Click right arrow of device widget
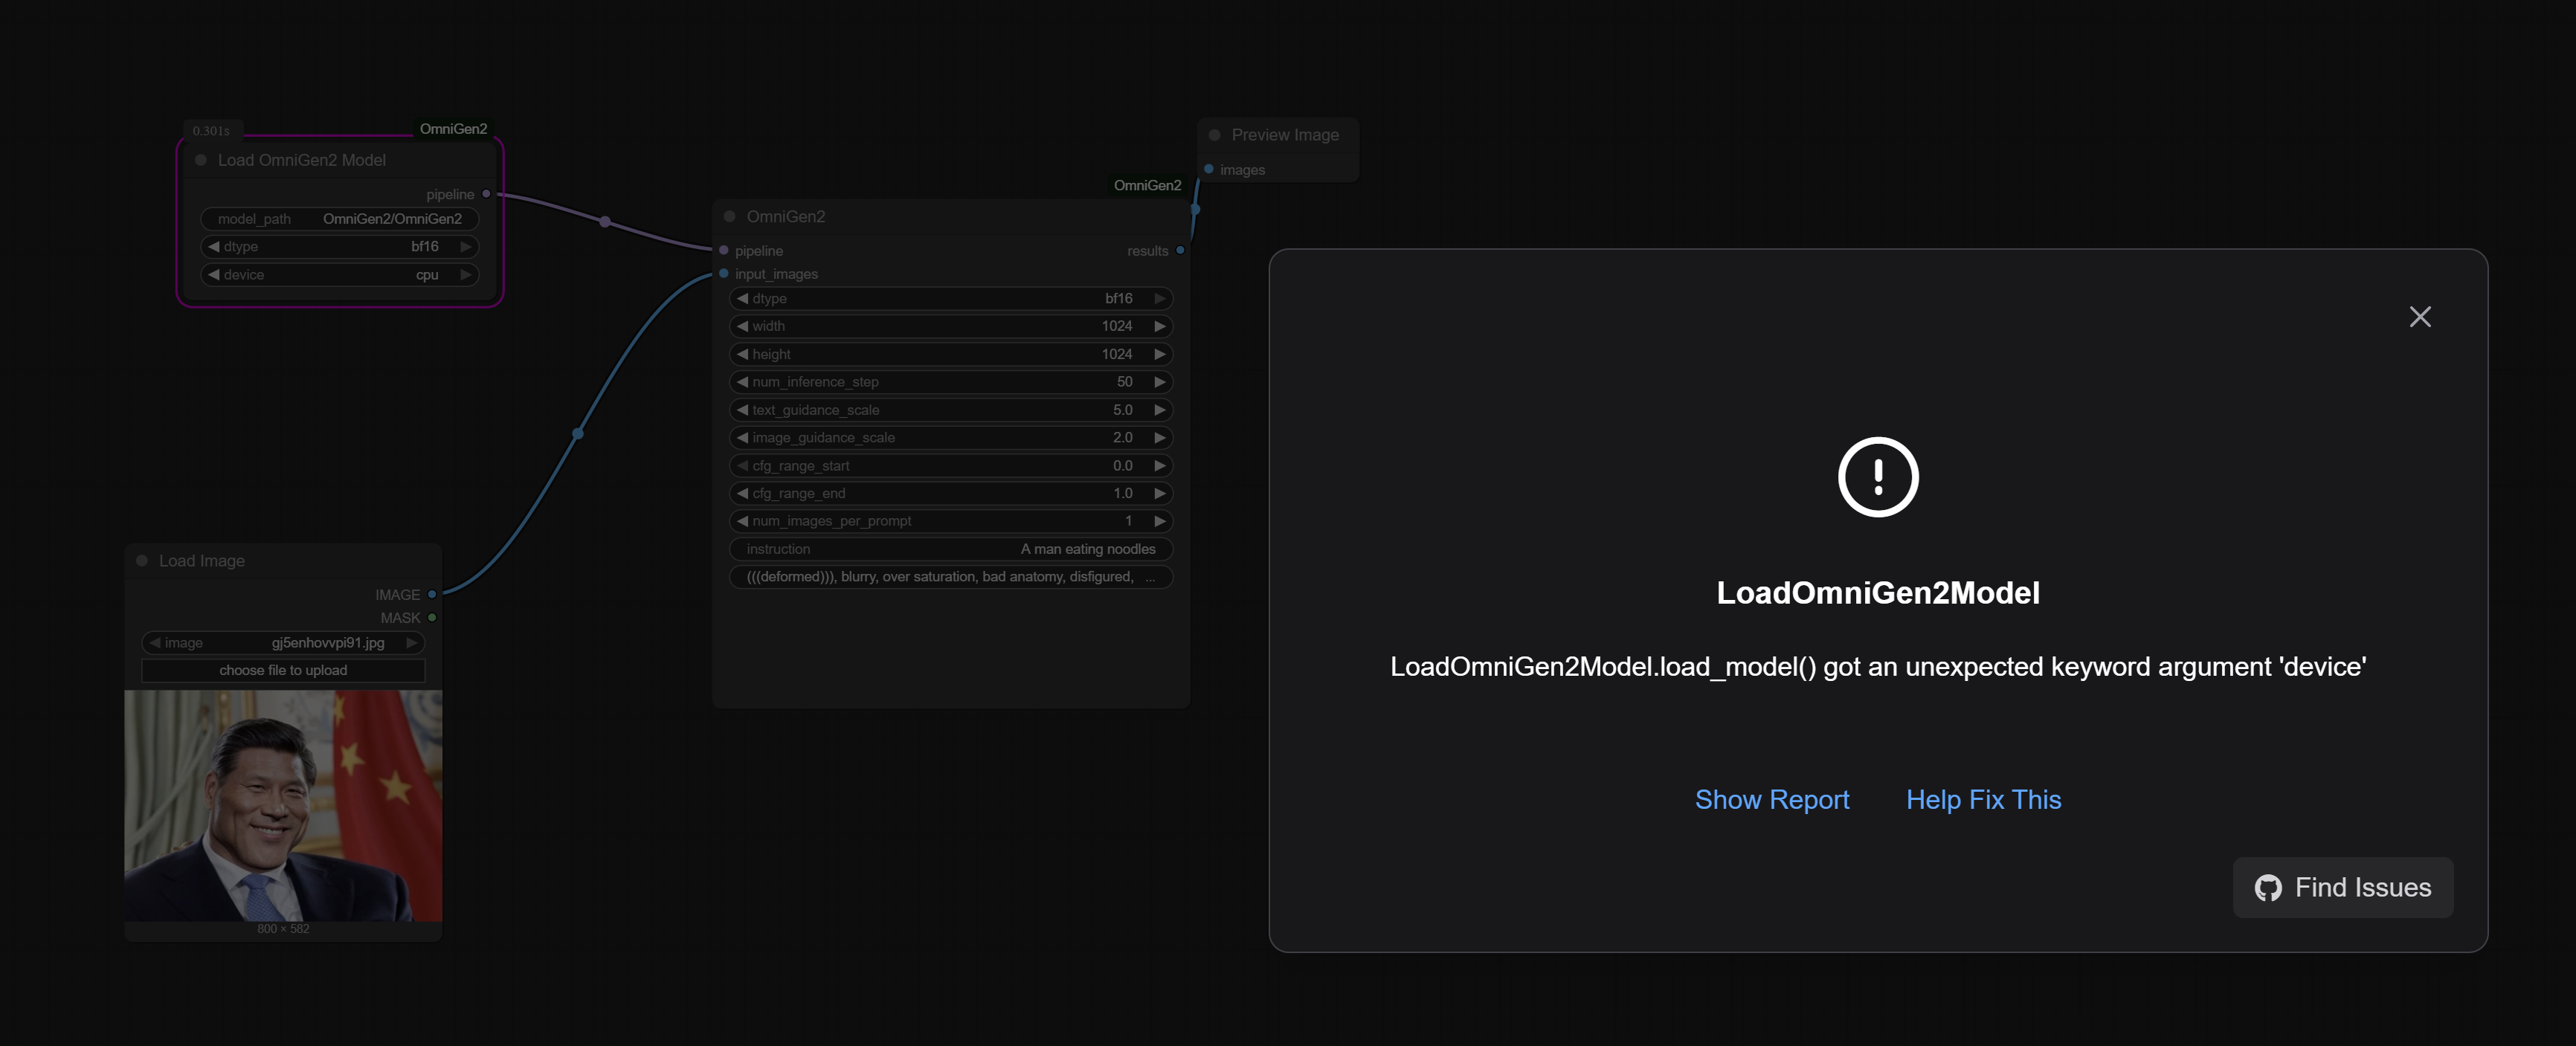Viewport: 2576px width, 1046px height. [466, 275]
